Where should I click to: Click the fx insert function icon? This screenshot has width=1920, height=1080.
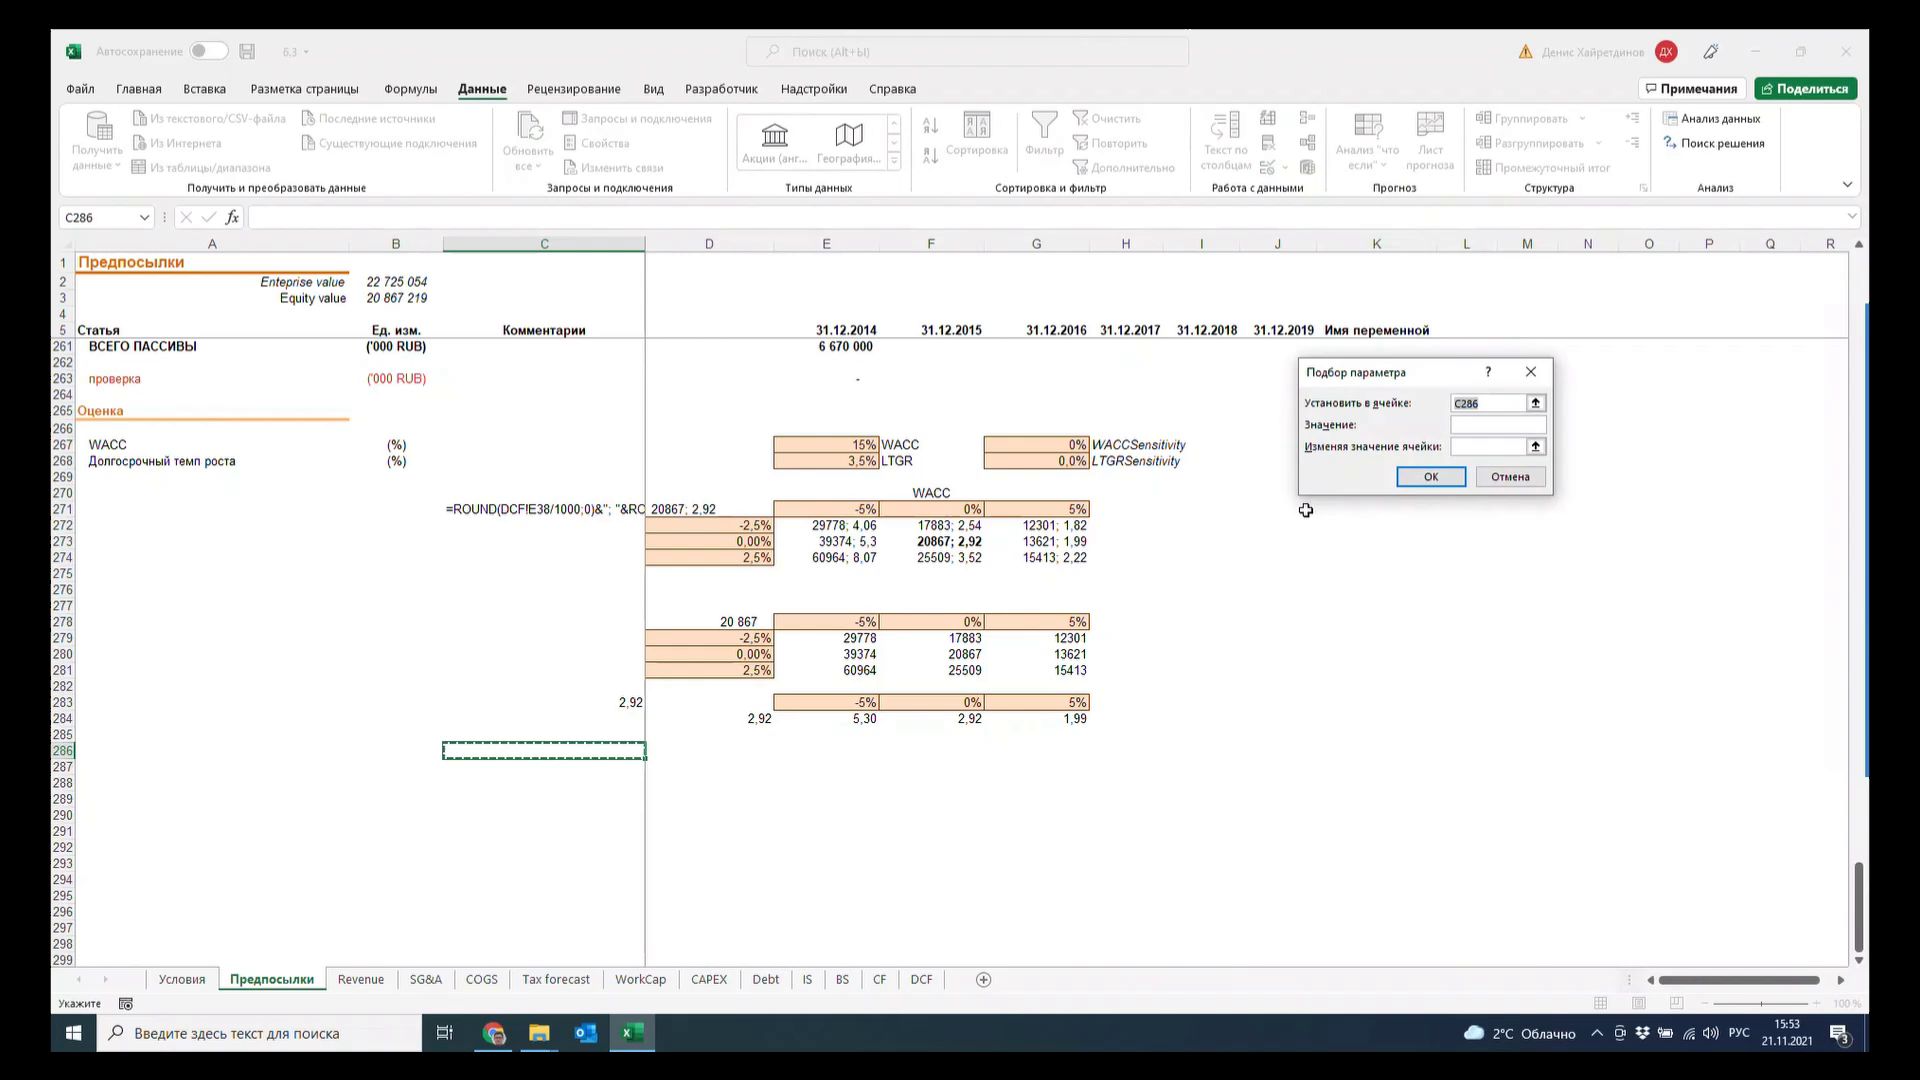[x=232, y=217]
